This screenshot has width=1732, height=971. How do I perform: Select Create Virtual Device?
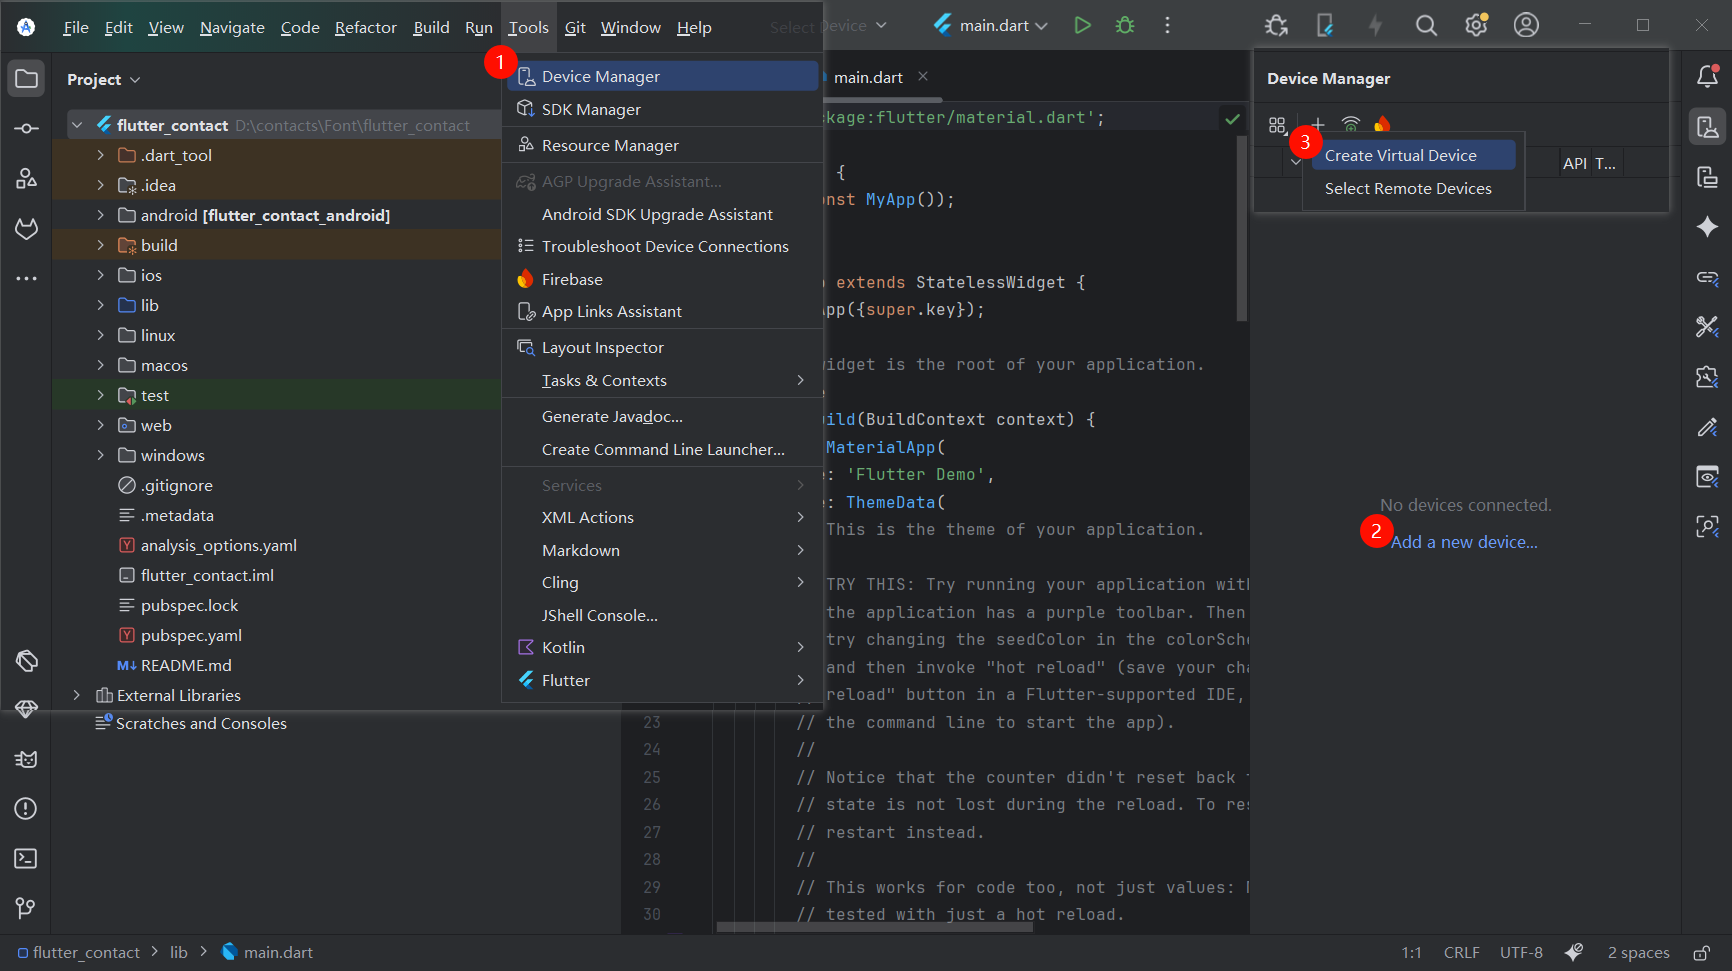click(x=1413, y=155)
